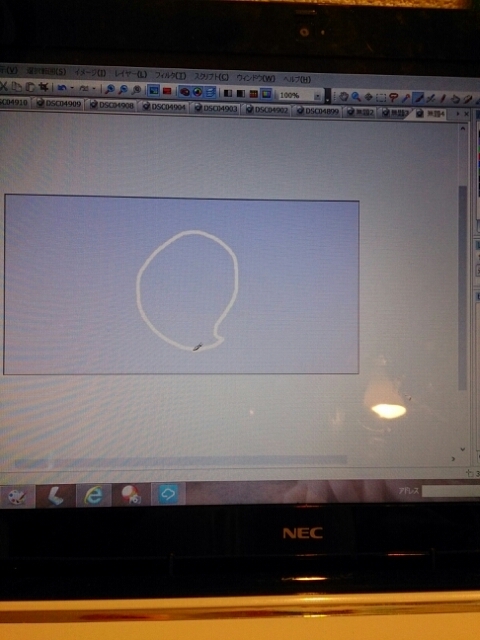Select the red lasso selection tool
Viewport: 480px width, 640px height.
point(393,97)
